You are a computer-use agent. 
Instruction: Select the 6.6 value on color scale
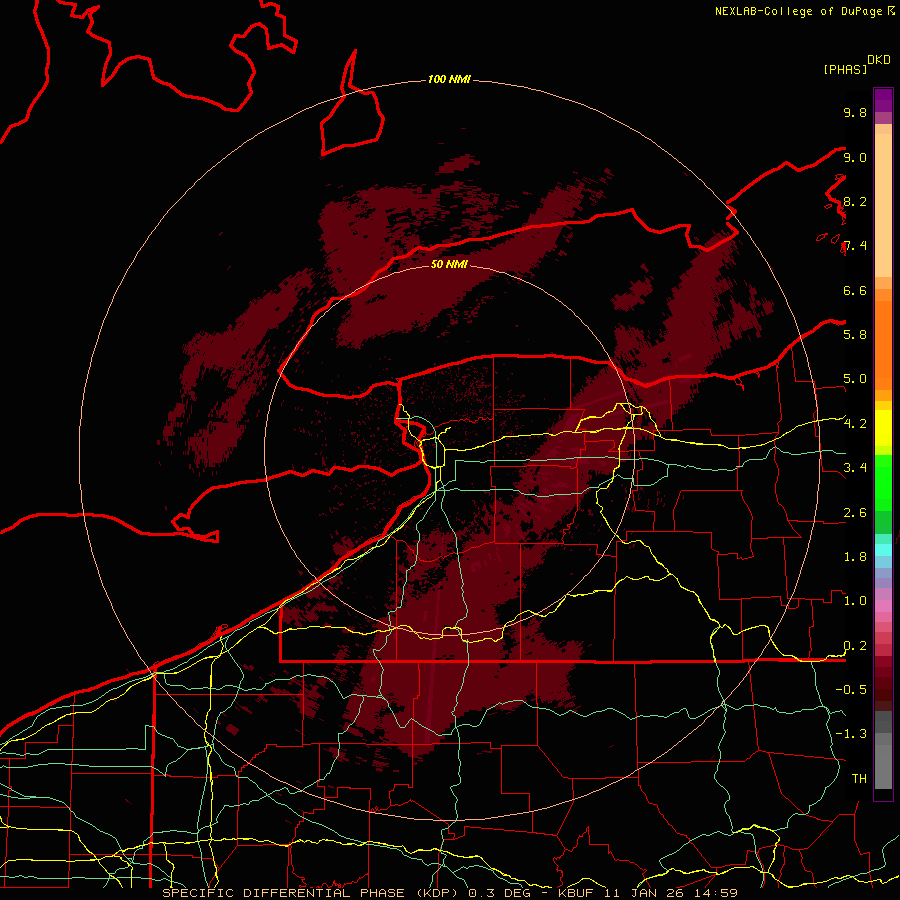[x=855, y=290]
